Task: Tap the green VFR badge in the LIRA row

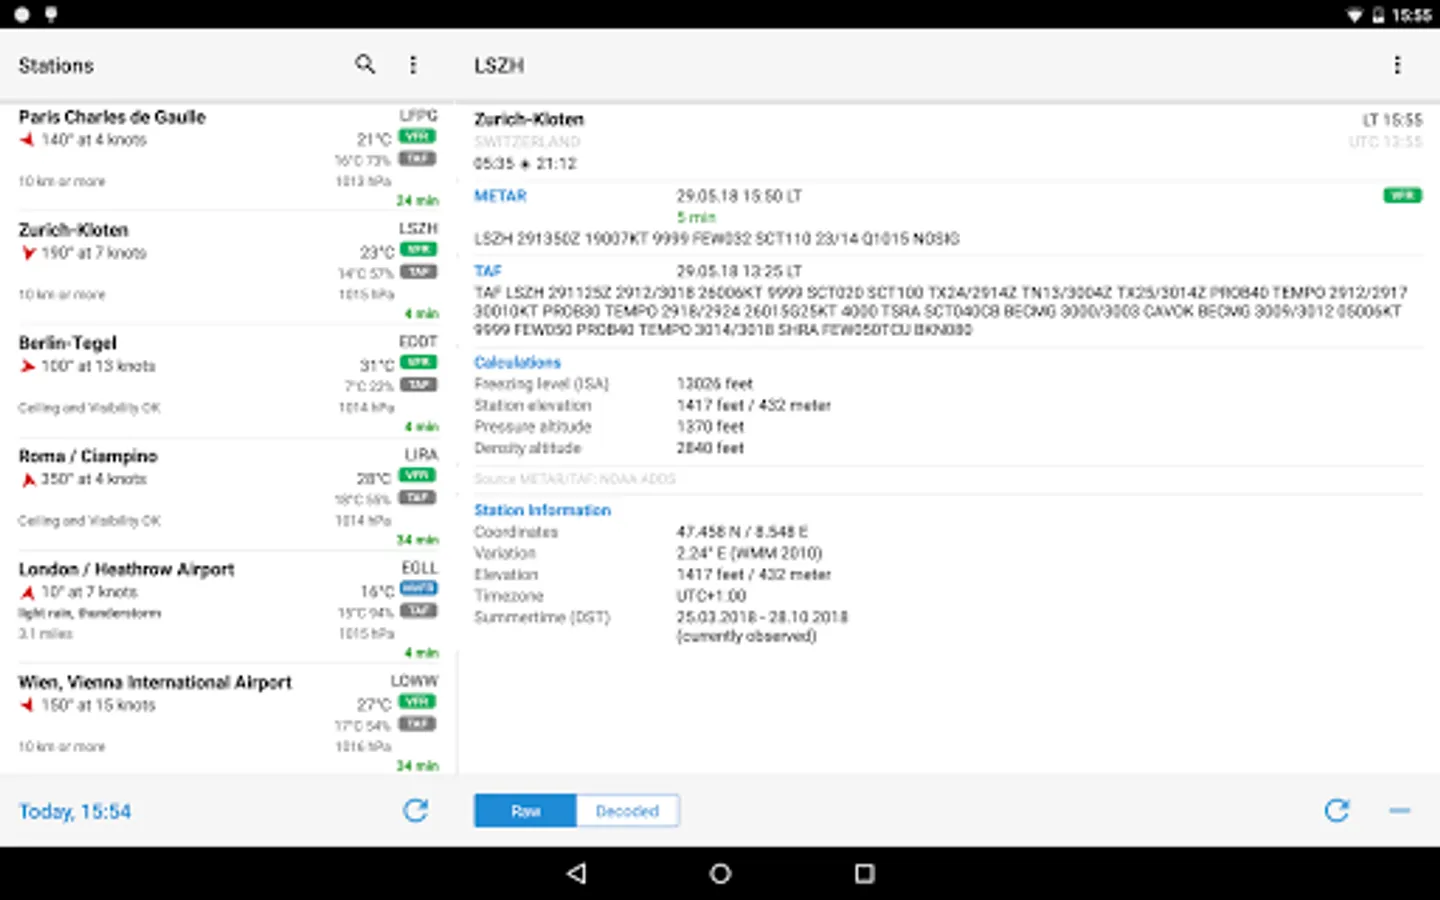Action: (x=417, y=475)
